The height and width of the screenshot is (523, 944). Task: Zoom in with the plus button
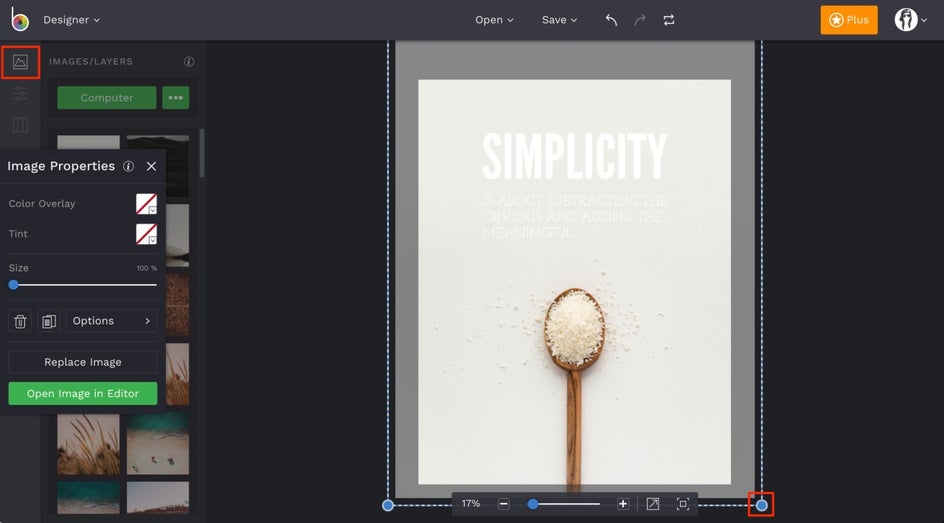coord(623,504)
